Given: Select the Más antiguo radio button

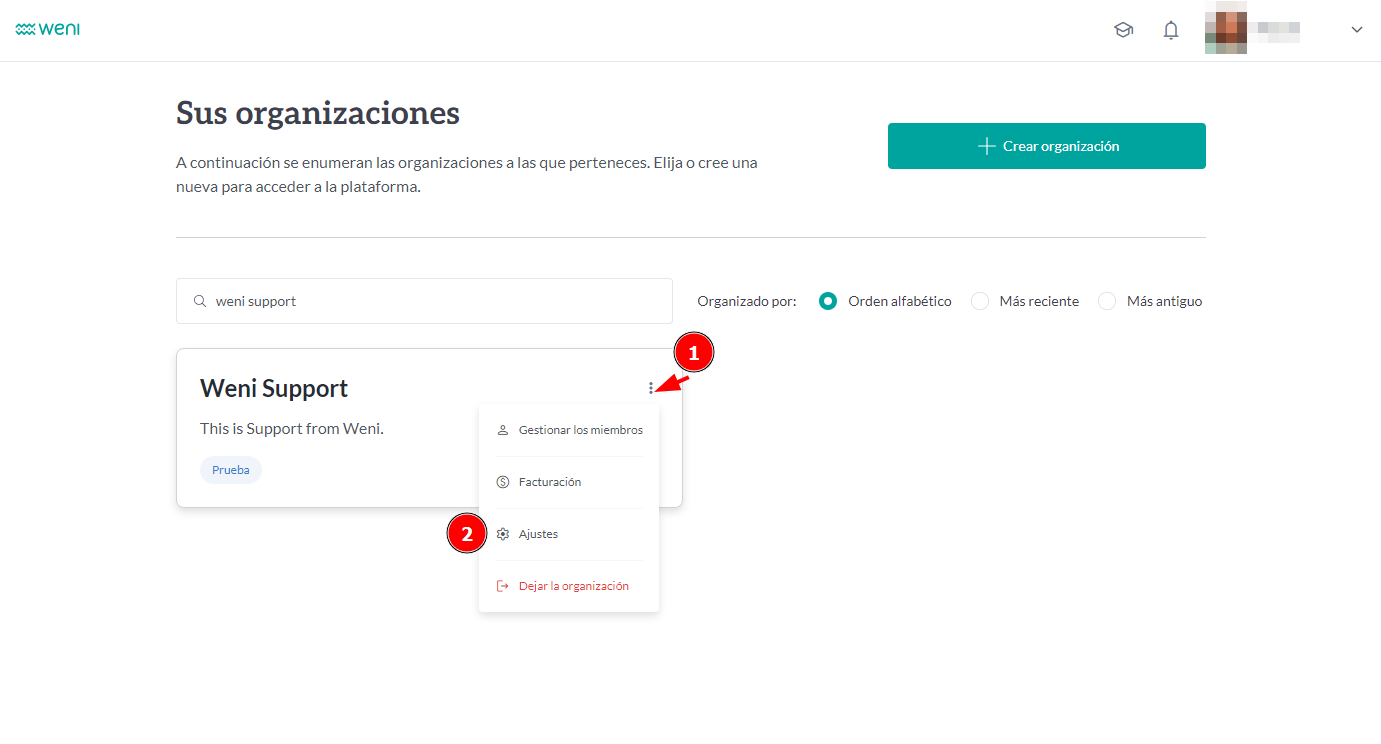Looking at the screenshot, I should coord(1107,300).
